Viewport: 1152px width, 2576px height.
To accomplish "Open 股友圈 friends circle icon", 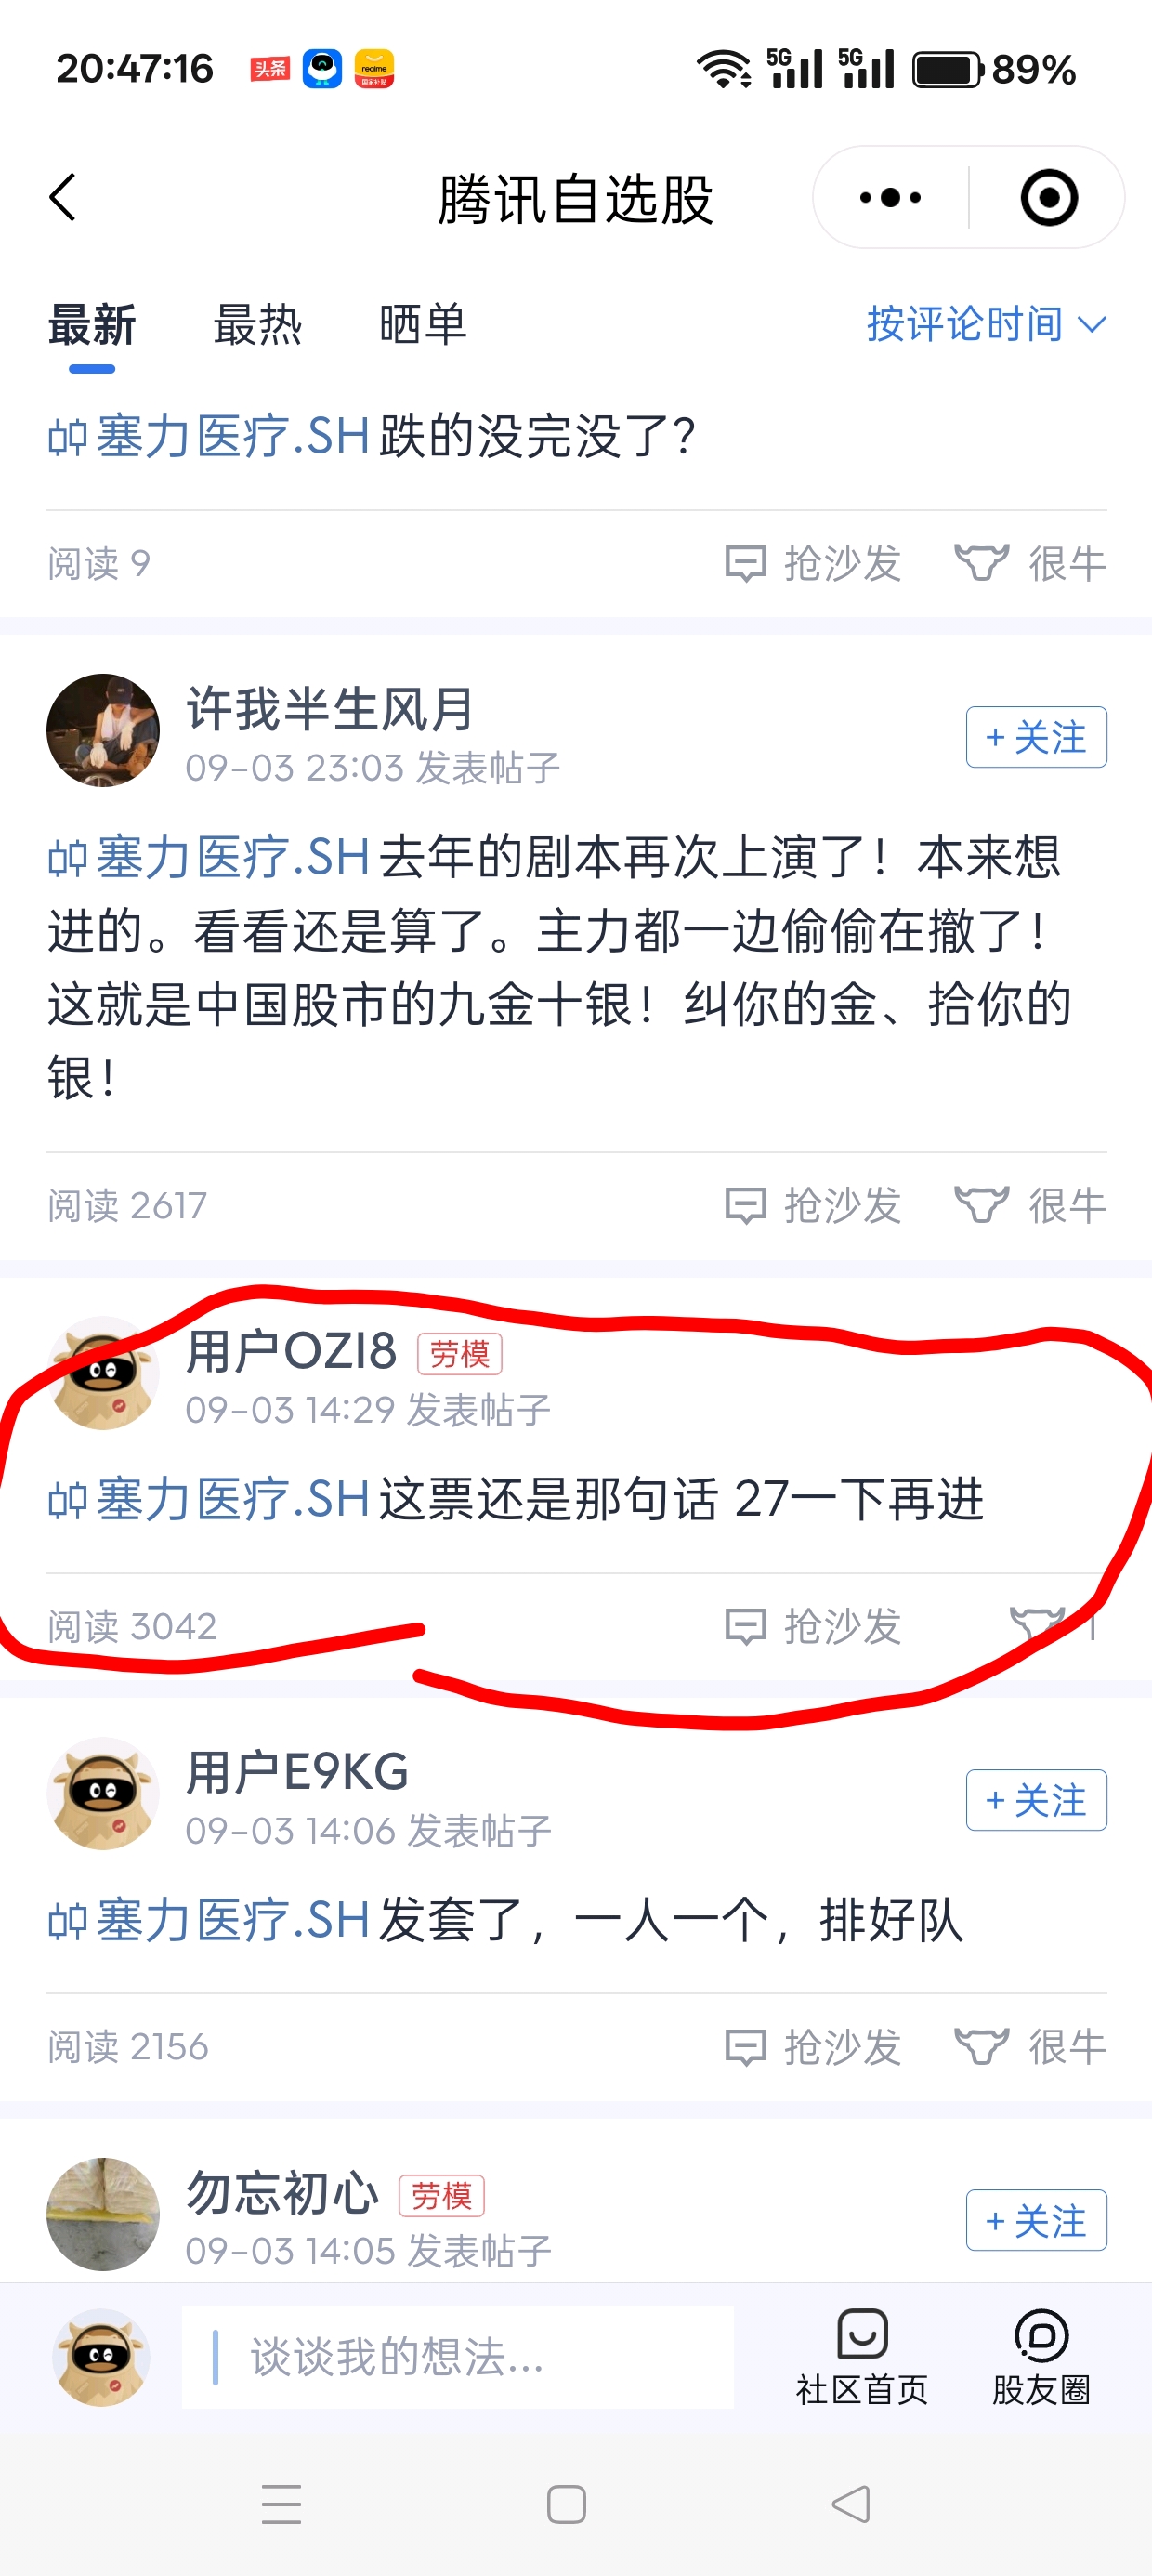I will pos(1041,2357).
